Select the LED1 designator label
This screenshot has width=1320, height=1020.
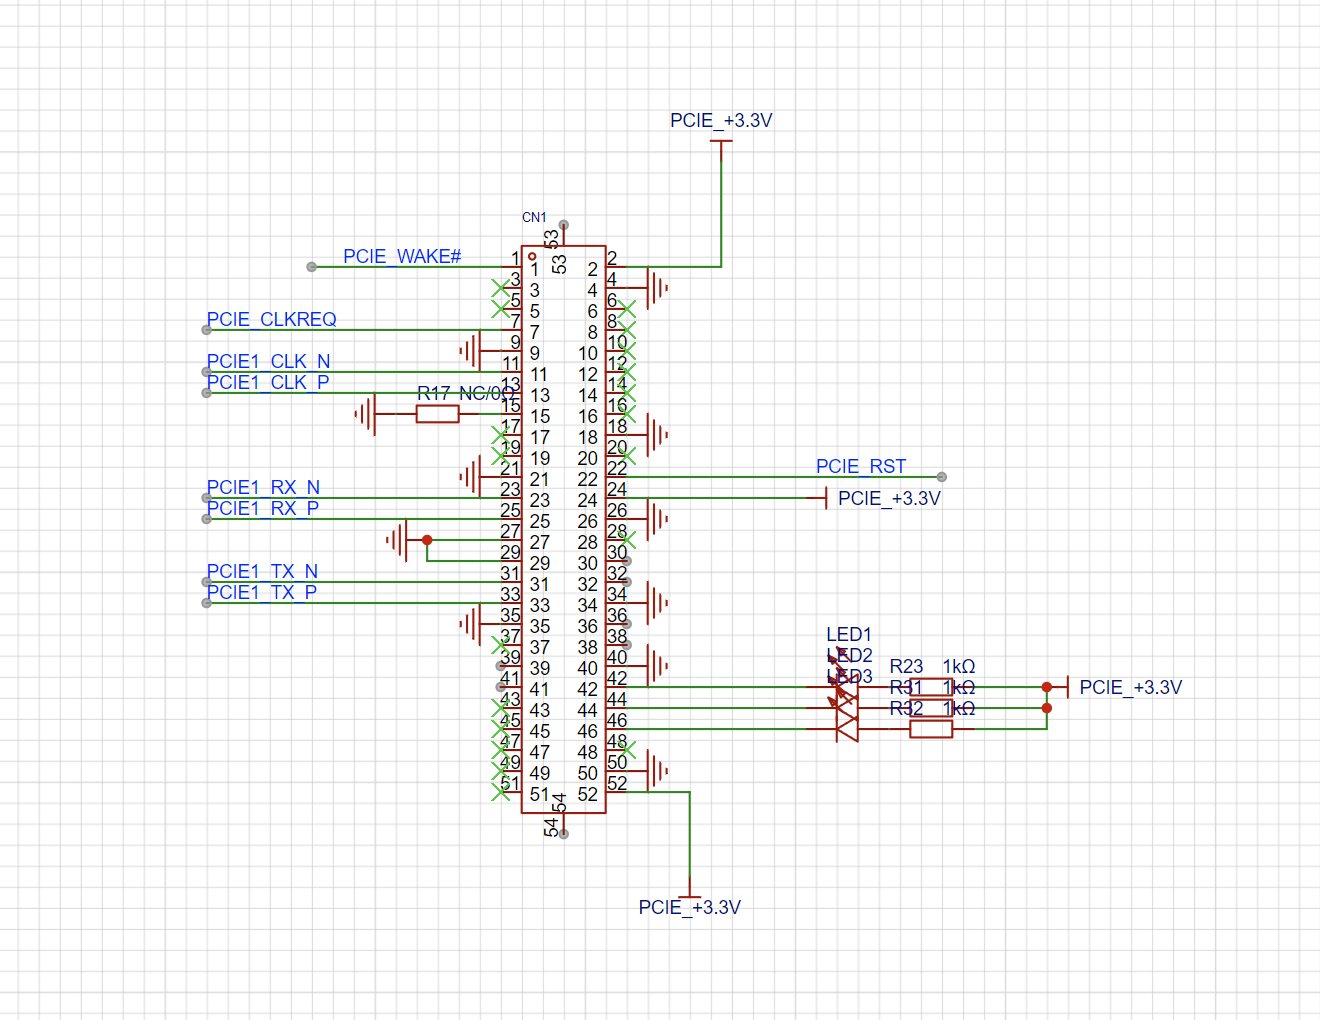click(x=849, y=634)
